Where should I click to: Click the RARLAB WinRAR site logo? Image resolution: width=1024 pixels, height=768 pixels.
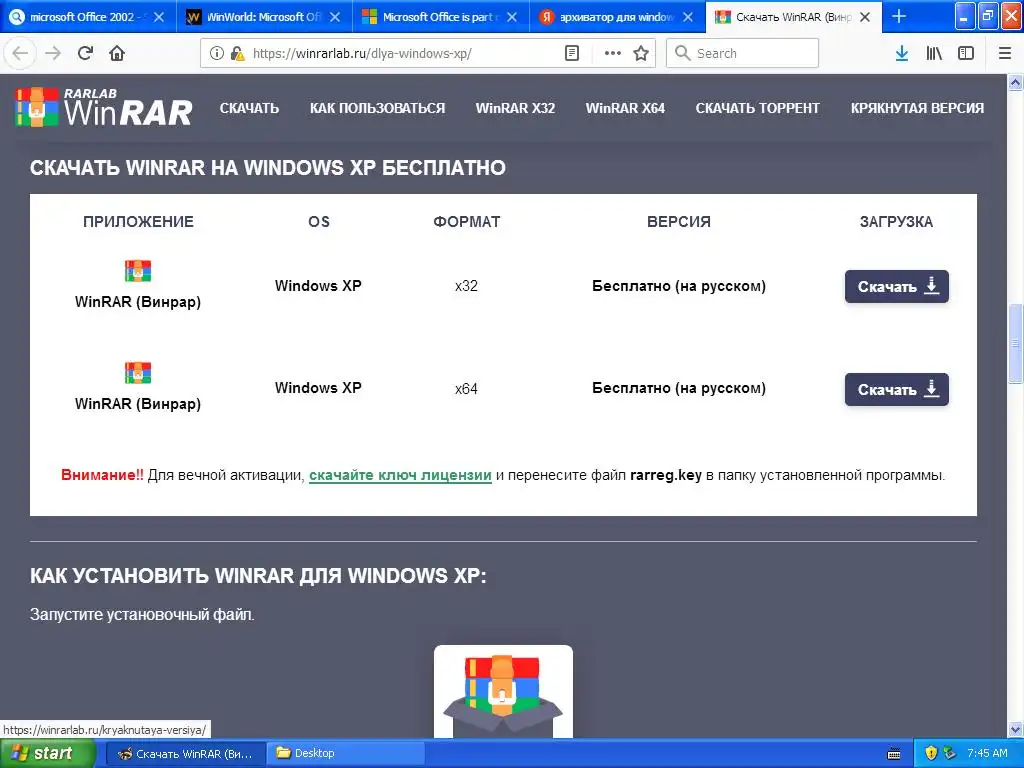(x=104, y=107)
